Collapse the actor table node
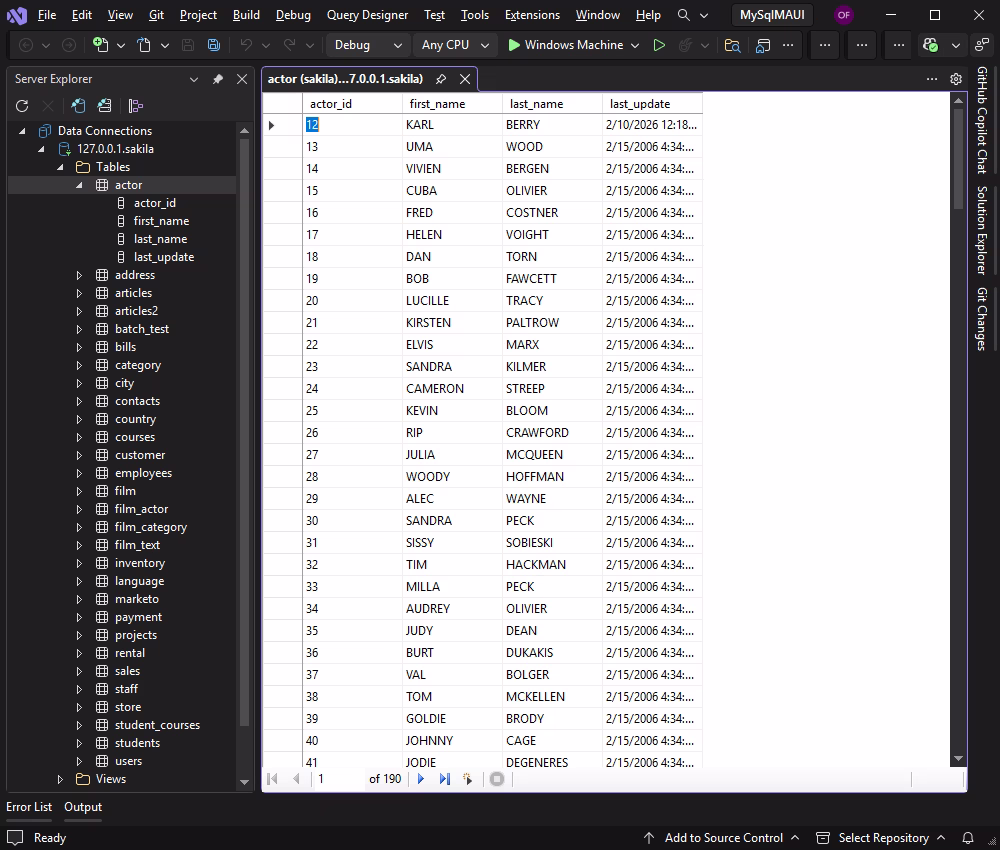 point(78,184)
